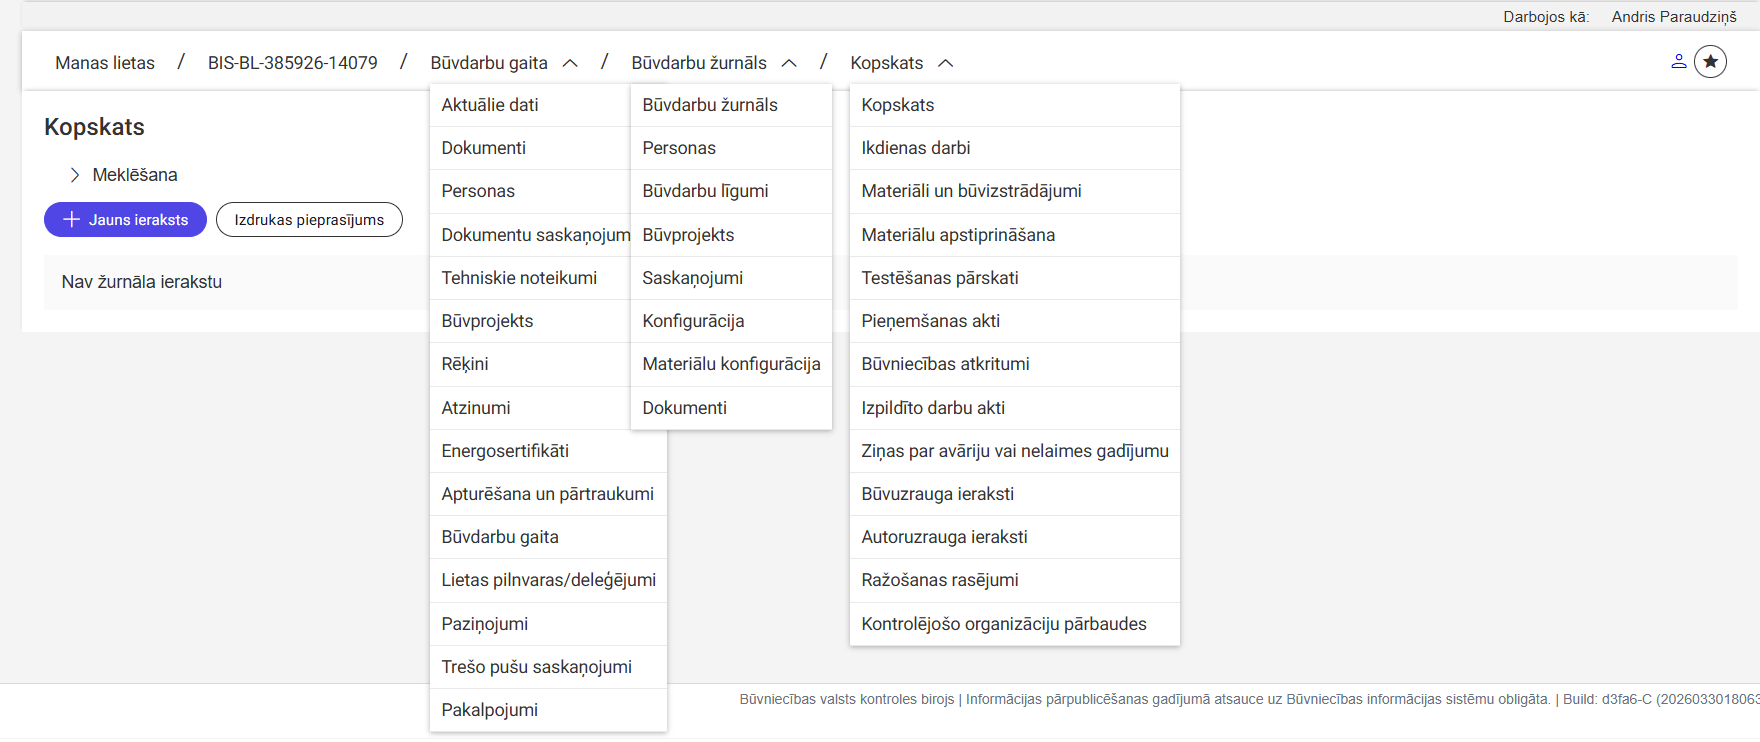Go to case BIS-BL-385926-14079
Viewport: 1760px width, 742px height.
(x=292, y=63)
